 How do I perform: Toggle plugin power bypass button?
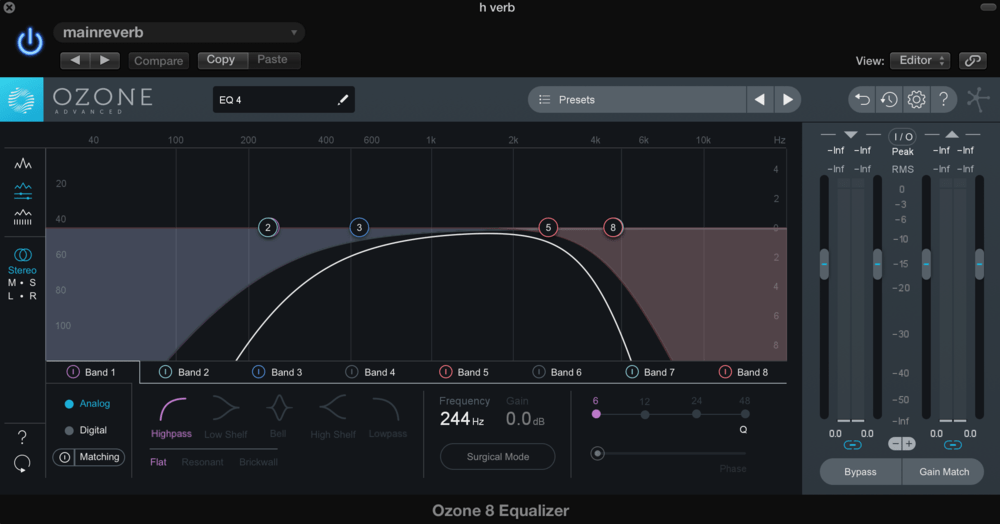[29, 43]
